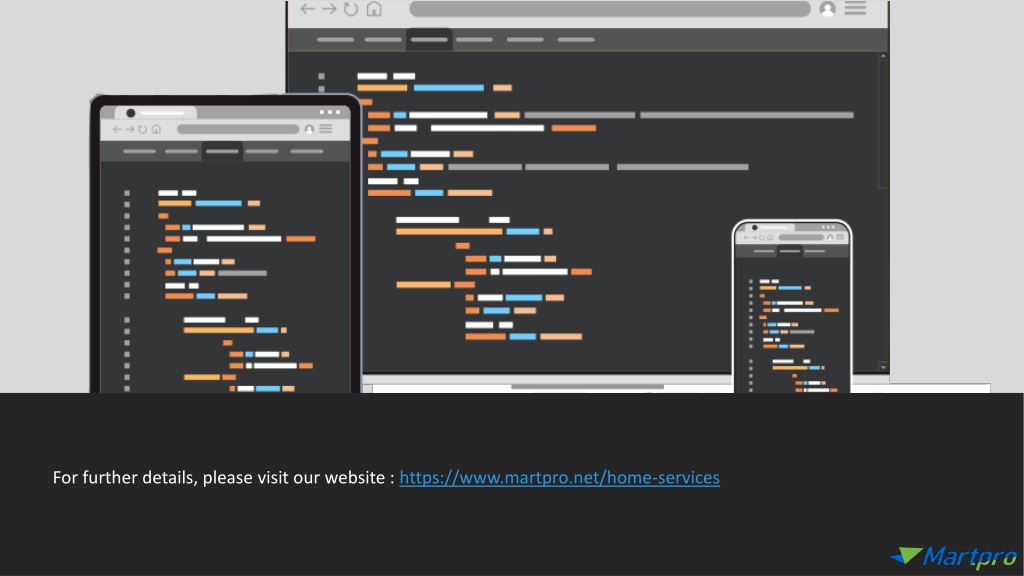
Task: Open the martpro.net/home-services hyperlink
Action: tap(560, 478)
